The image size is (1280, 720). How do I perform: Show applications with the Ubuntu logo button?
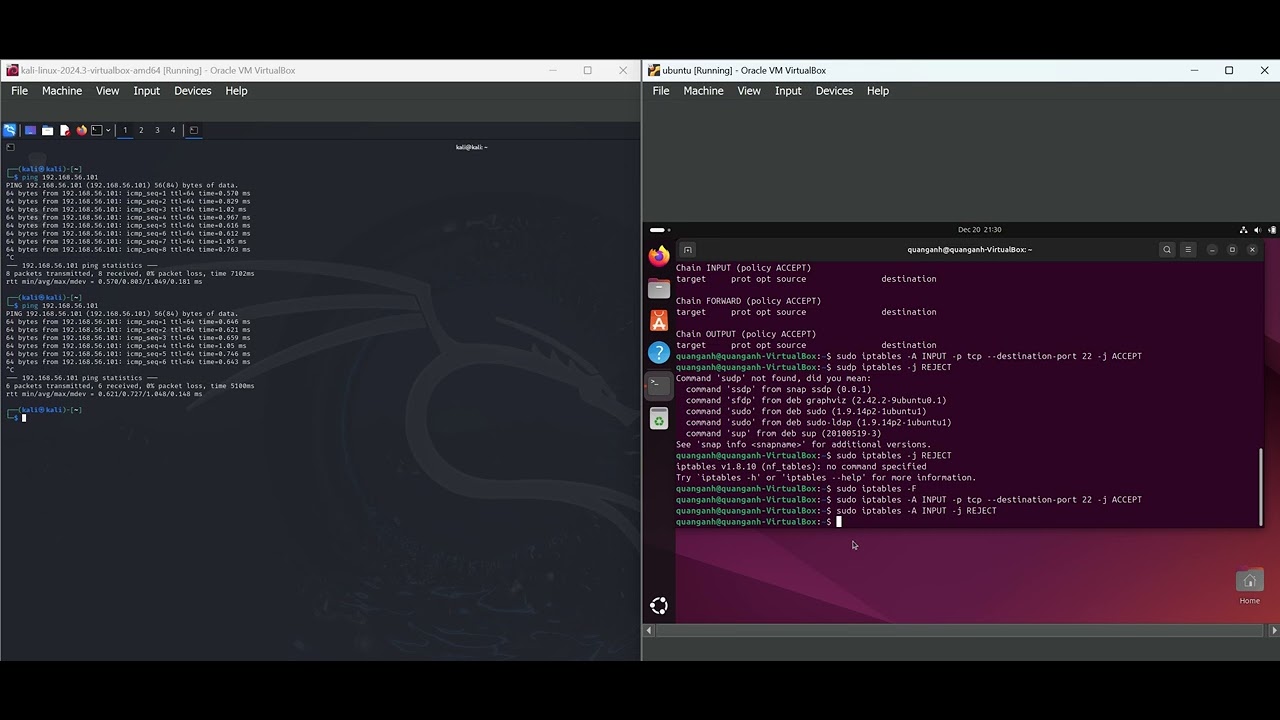click(658, 605)
